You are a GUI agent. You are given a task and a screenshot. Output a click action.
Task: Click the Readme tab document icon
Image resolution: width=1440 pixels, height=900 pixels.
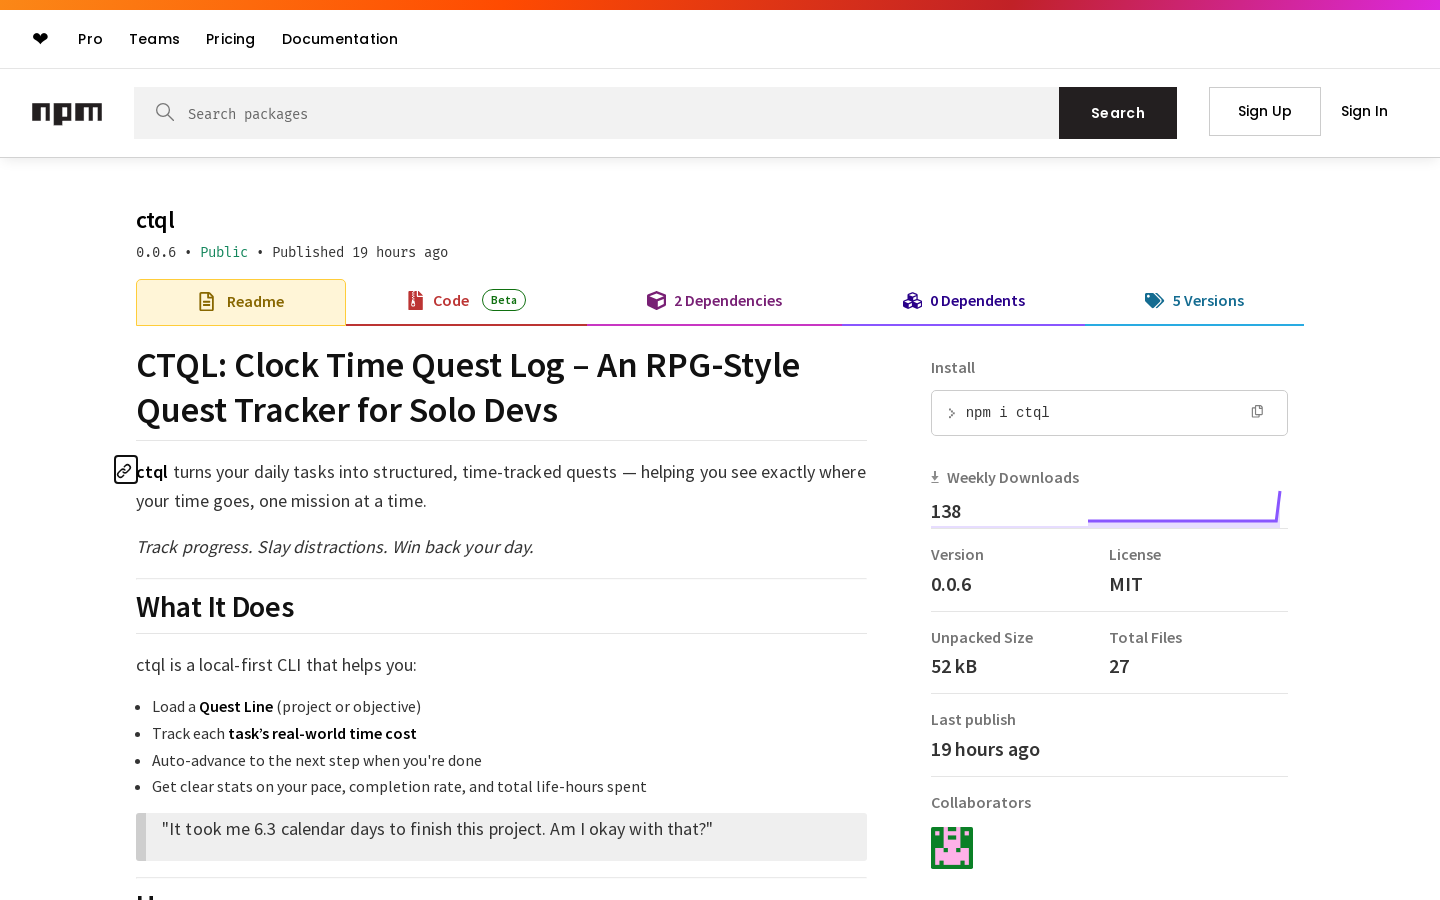(x=206, y=302)
